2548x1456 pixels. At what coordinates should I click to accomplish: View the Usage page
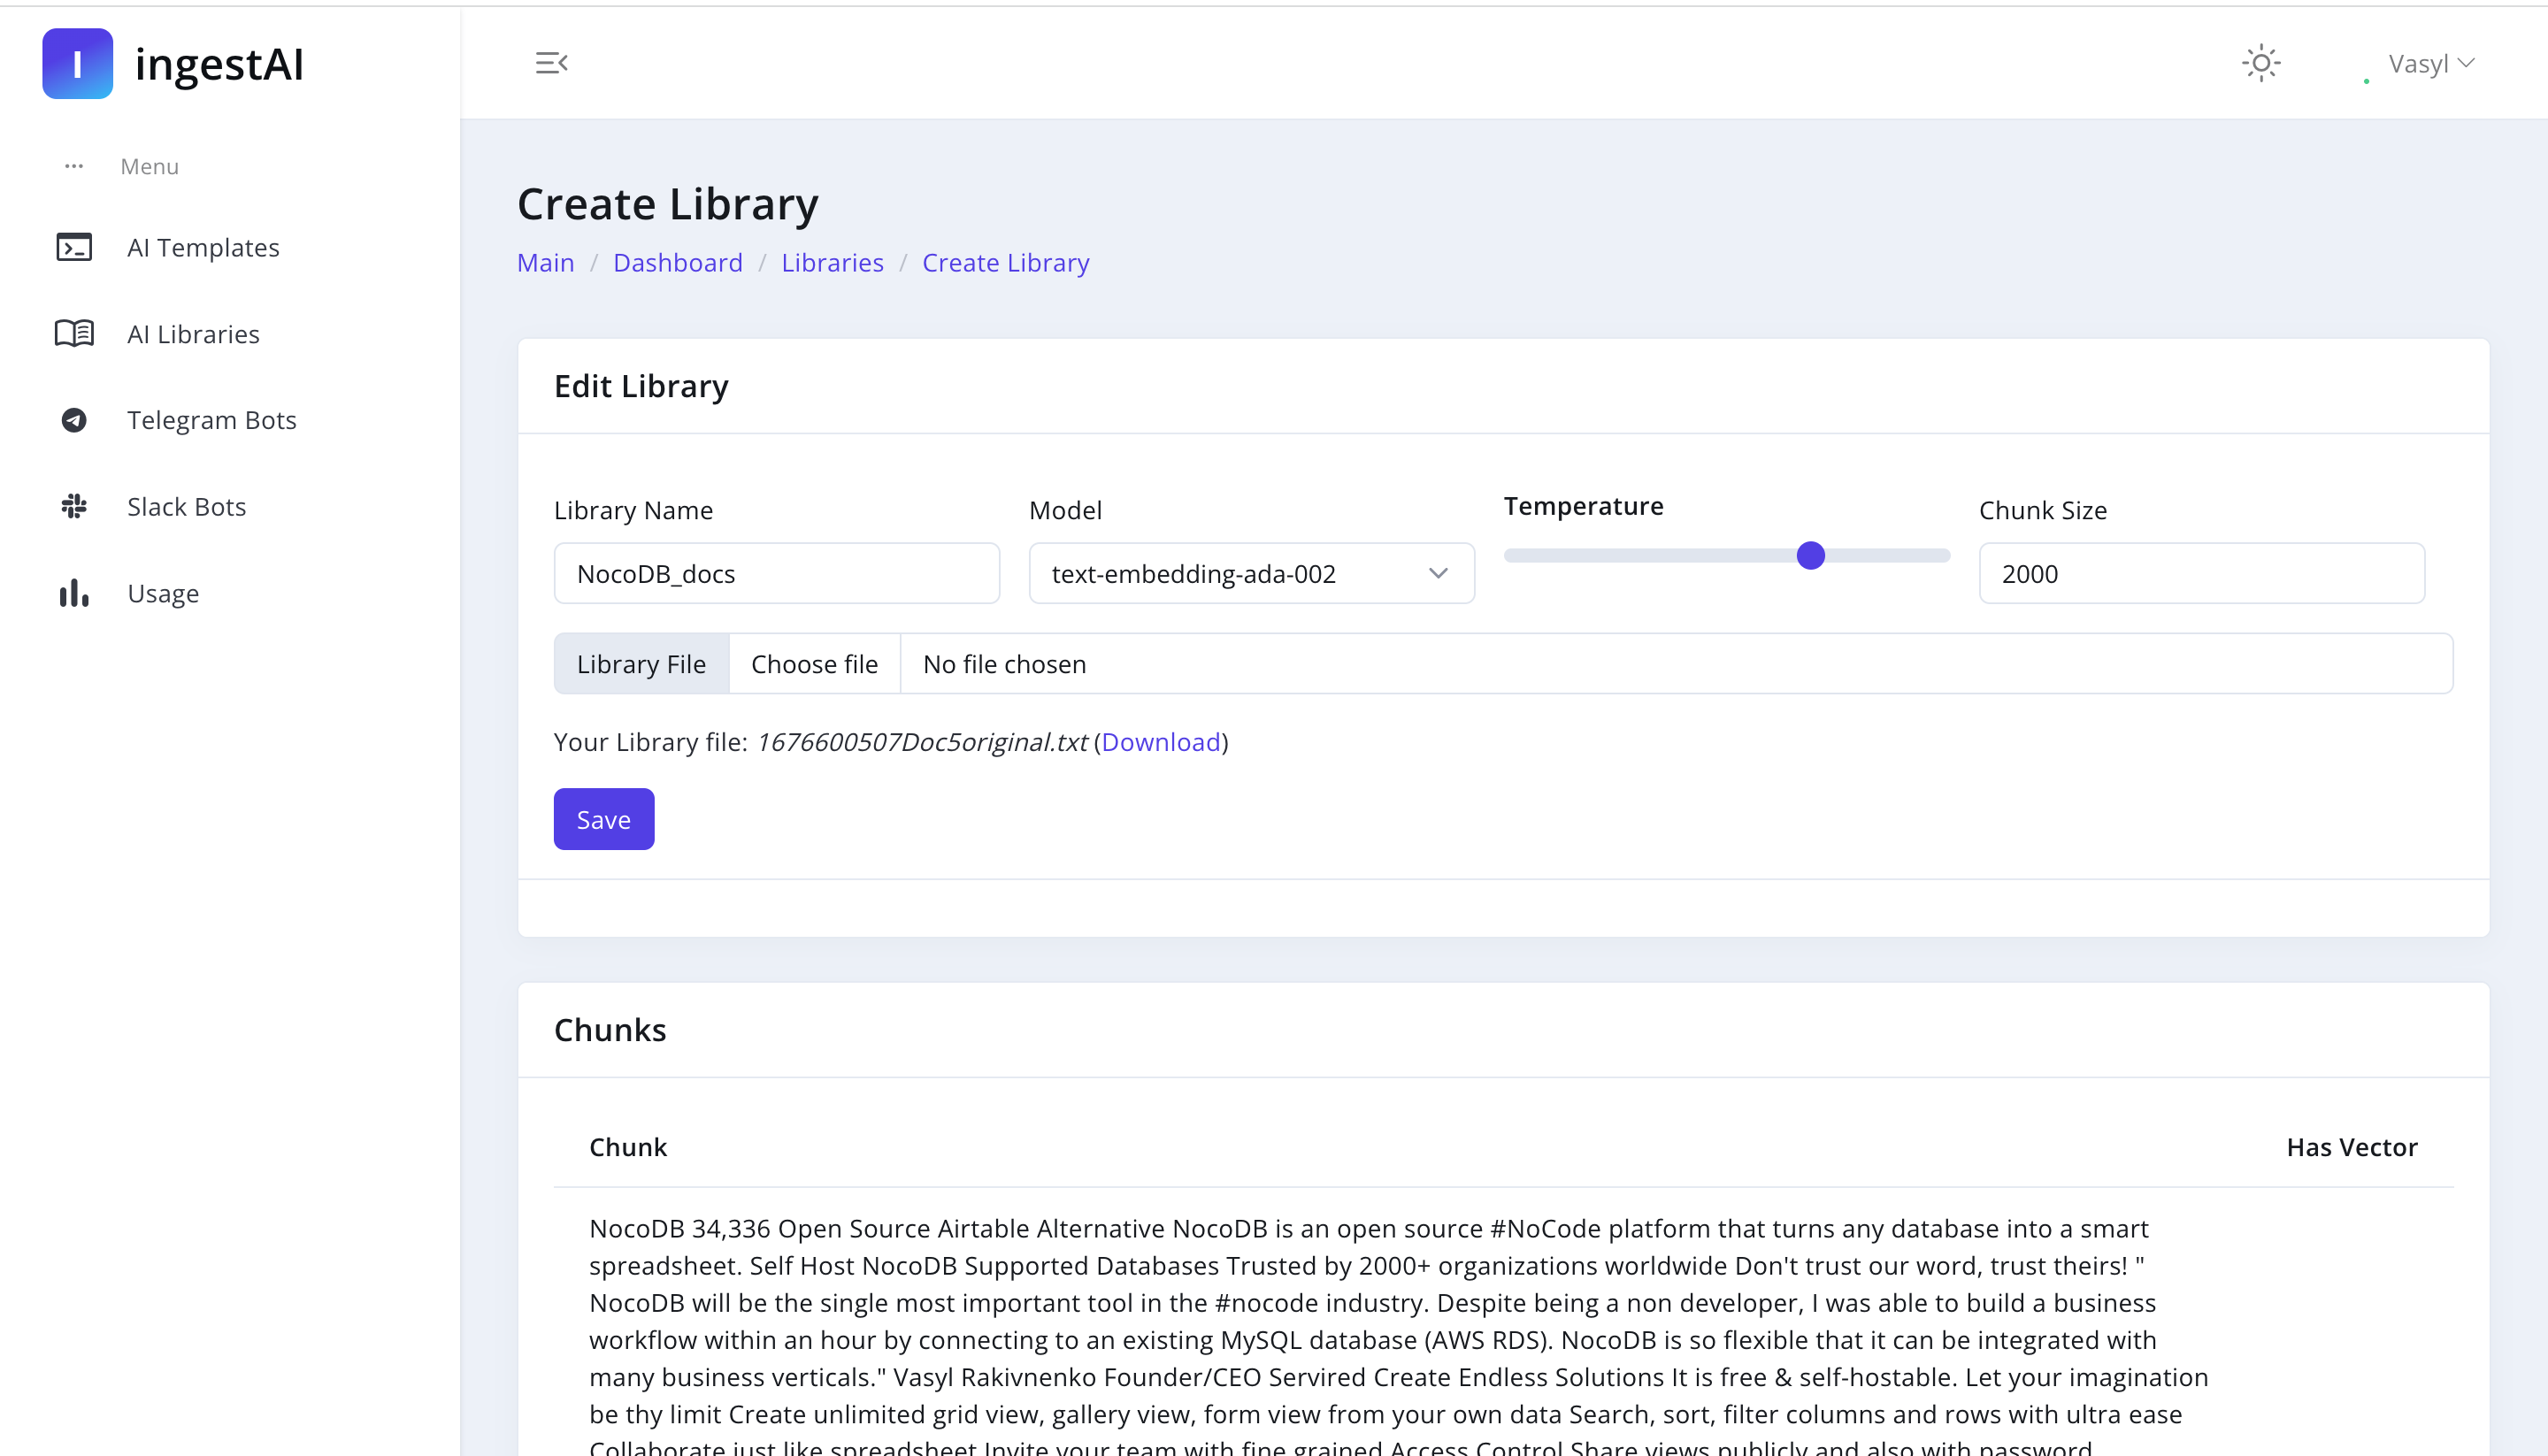pos(163,593)
